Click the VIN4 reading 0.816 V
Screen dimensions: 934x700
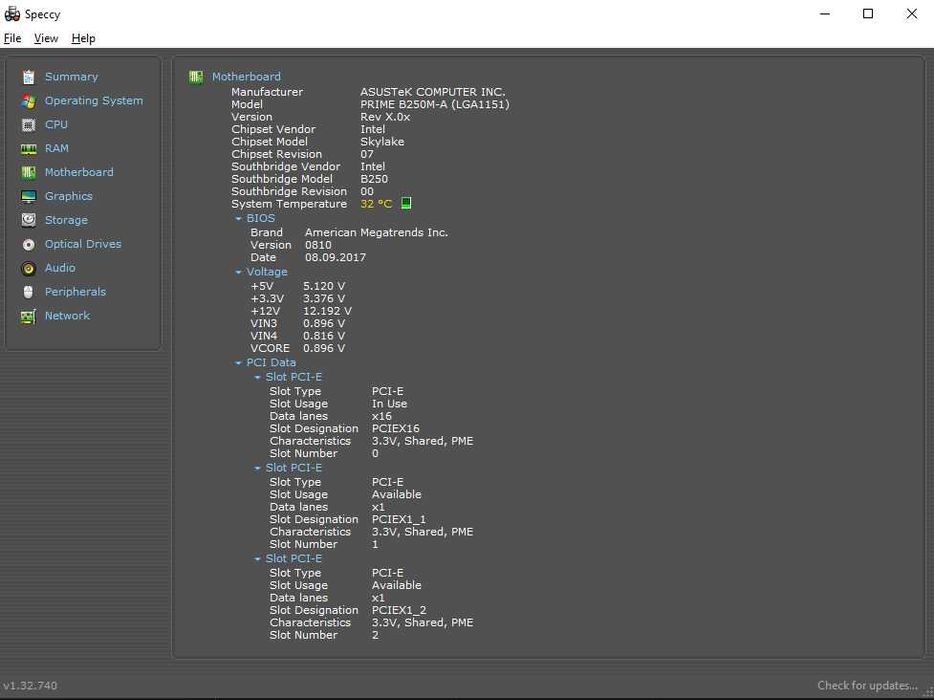click(324, 336)
